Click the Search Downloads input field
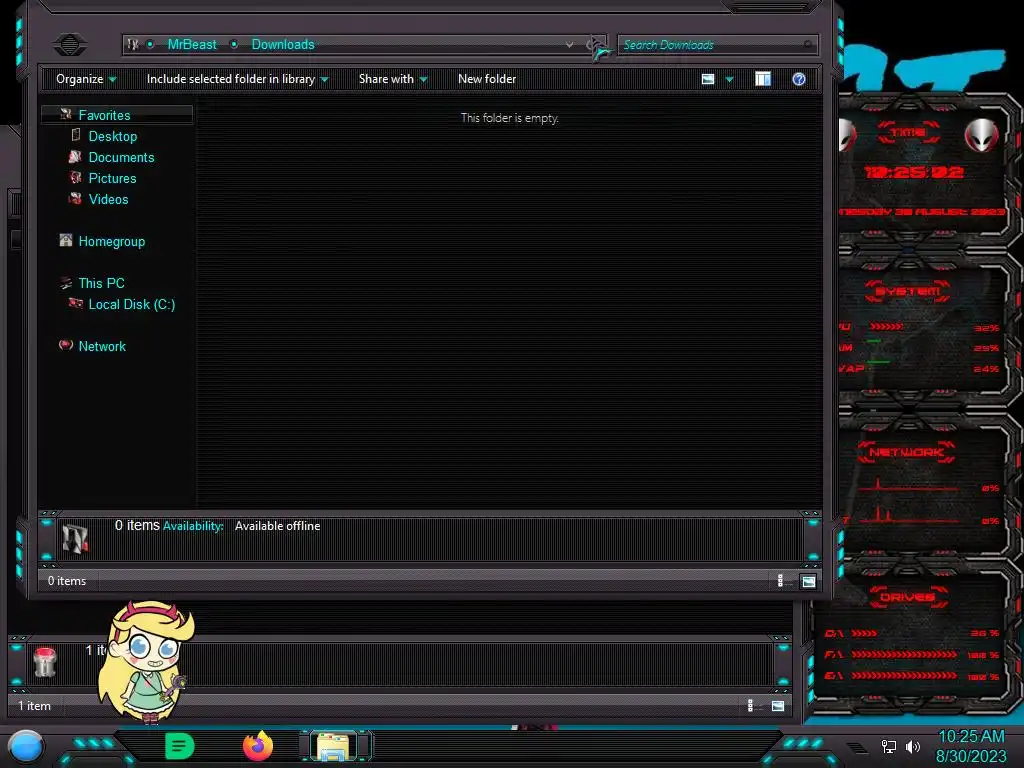 click(x=717, y=45)
